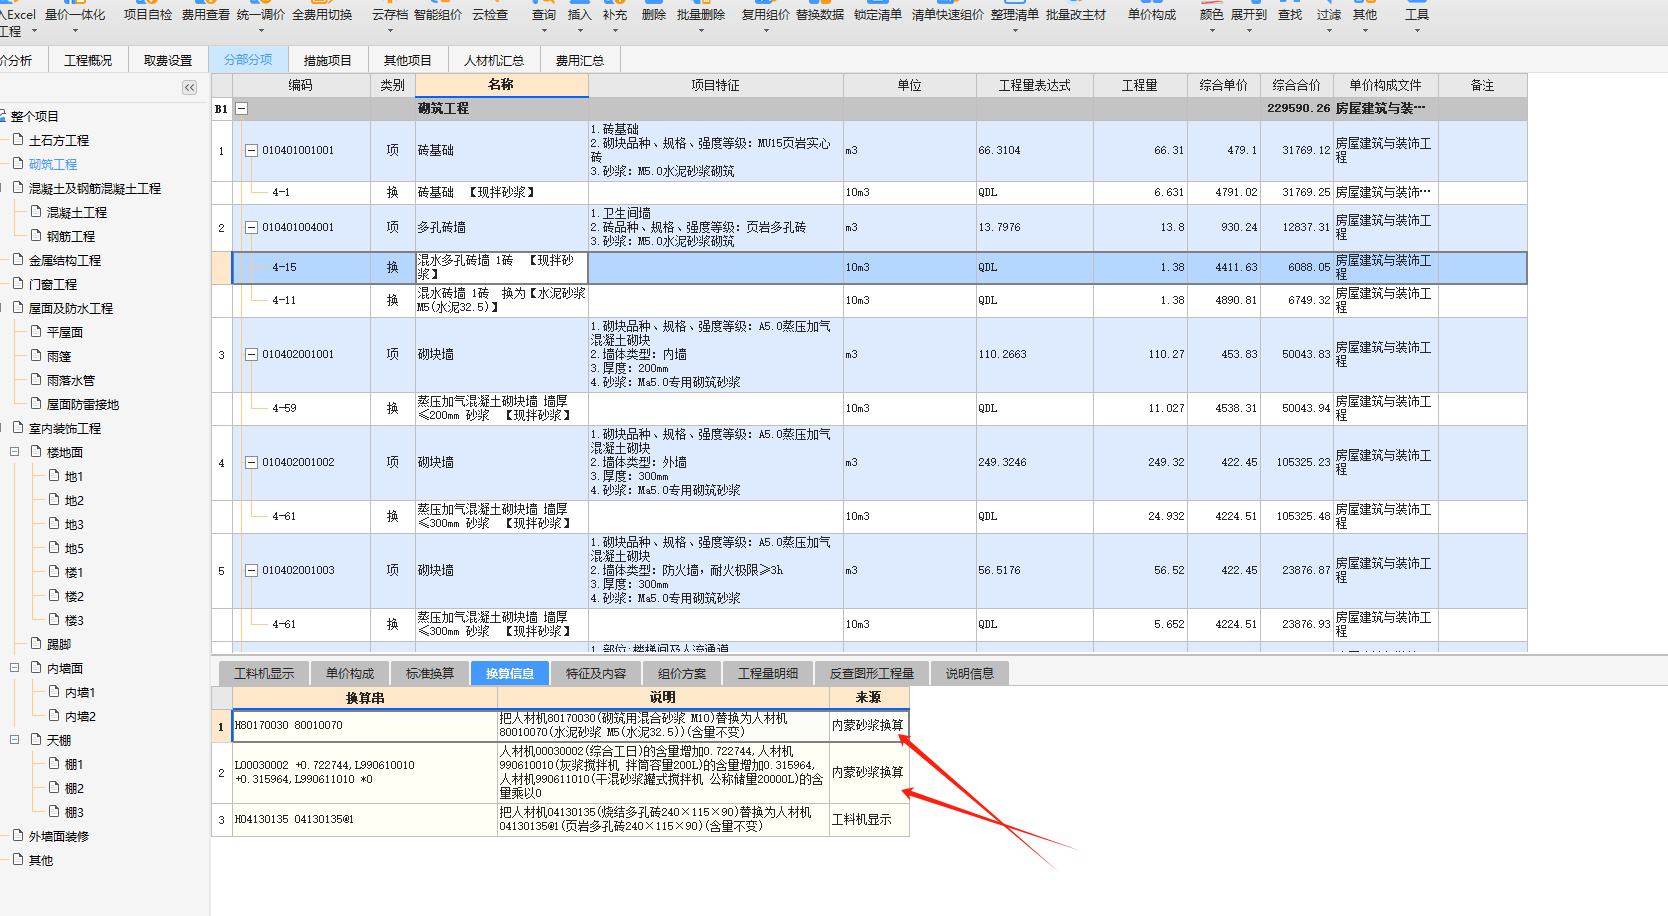This screenshot has width=1668, height=916.
Task: Click 内蒙砂浆换算 source in row 2
Action: pyautogui.click(x=868, y=772)
